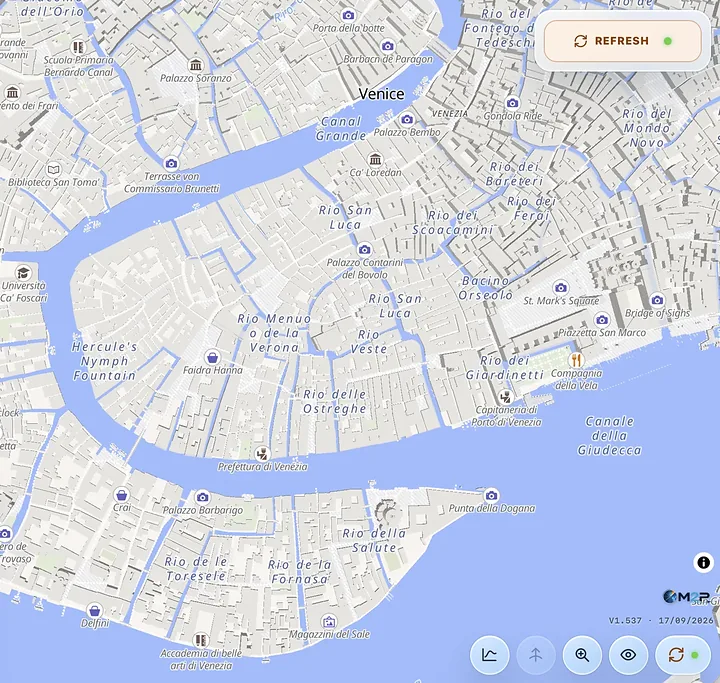This screenshot has height=683, width=720.
Task: Select the Palazzo Bembo camera marker
Action: pos(407,119)
